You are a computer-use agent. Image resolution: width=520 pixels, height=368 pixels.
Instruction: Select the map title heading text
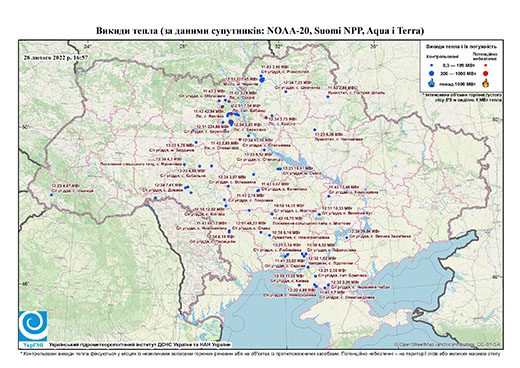tap(260, 31)
